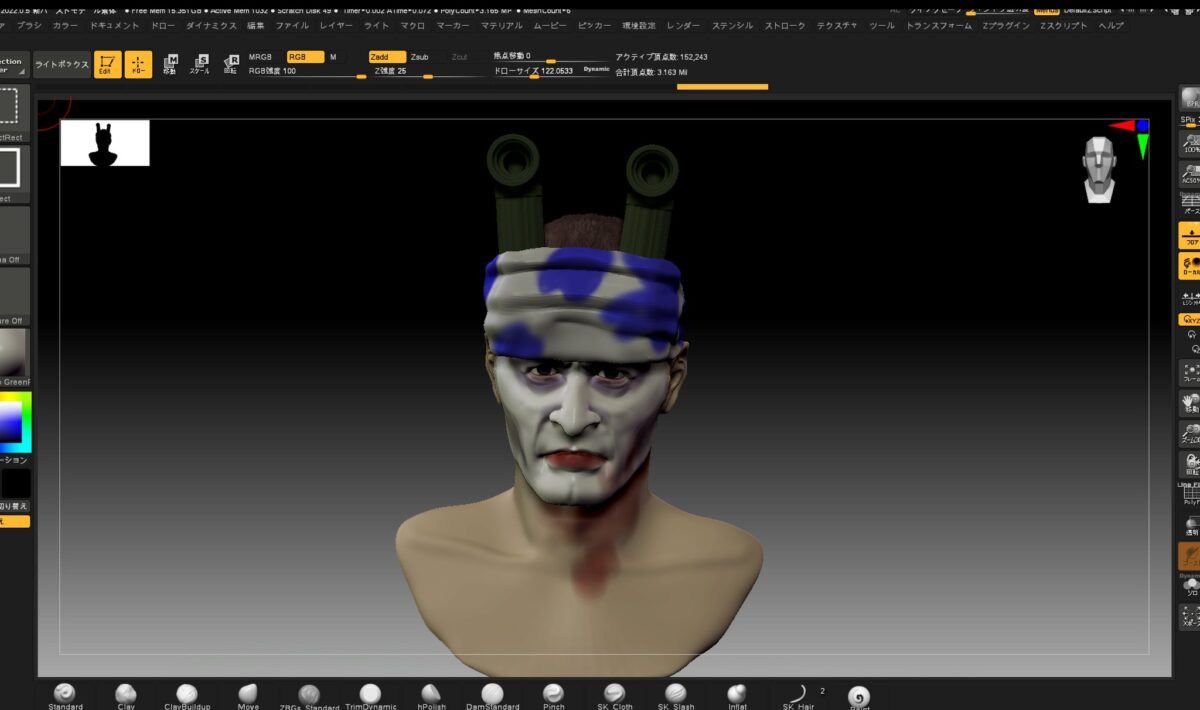The width and height of the screenshot is (1200, 710).
Task: Switch to Scale (スケール) gizmo mode
Action: click(x=201, y=64)
